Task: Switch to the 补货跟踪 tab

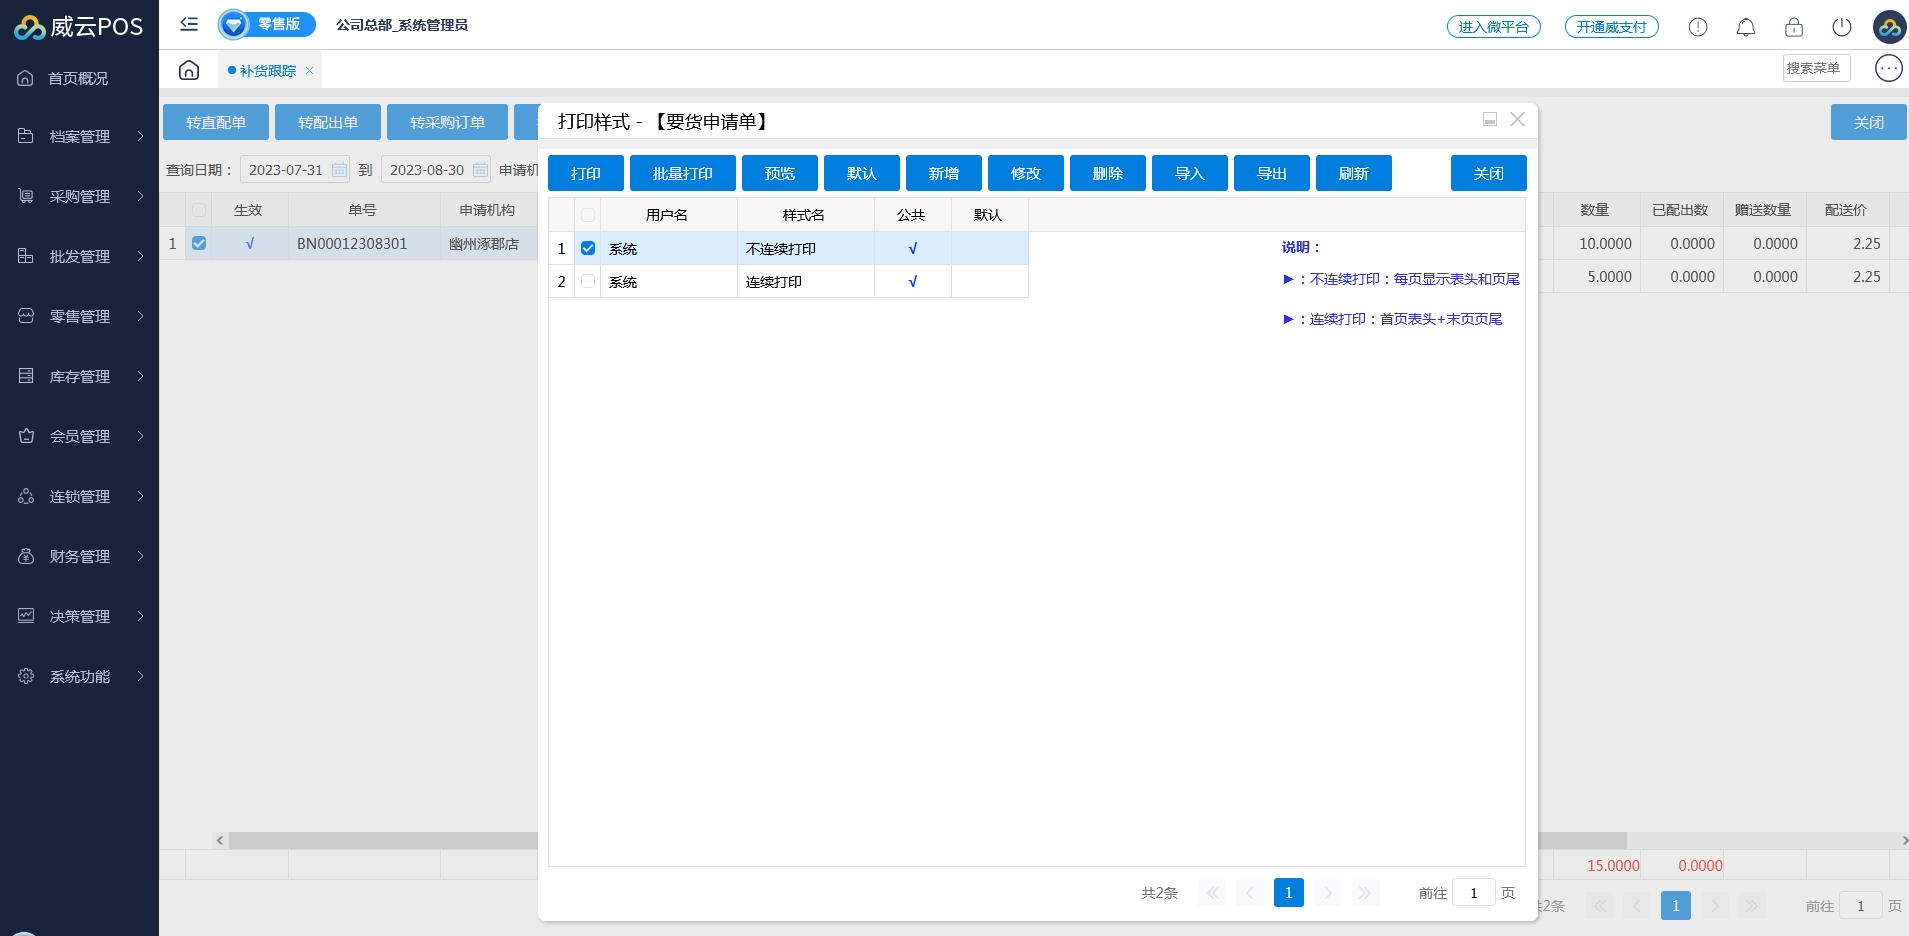Action: [267, 71]
